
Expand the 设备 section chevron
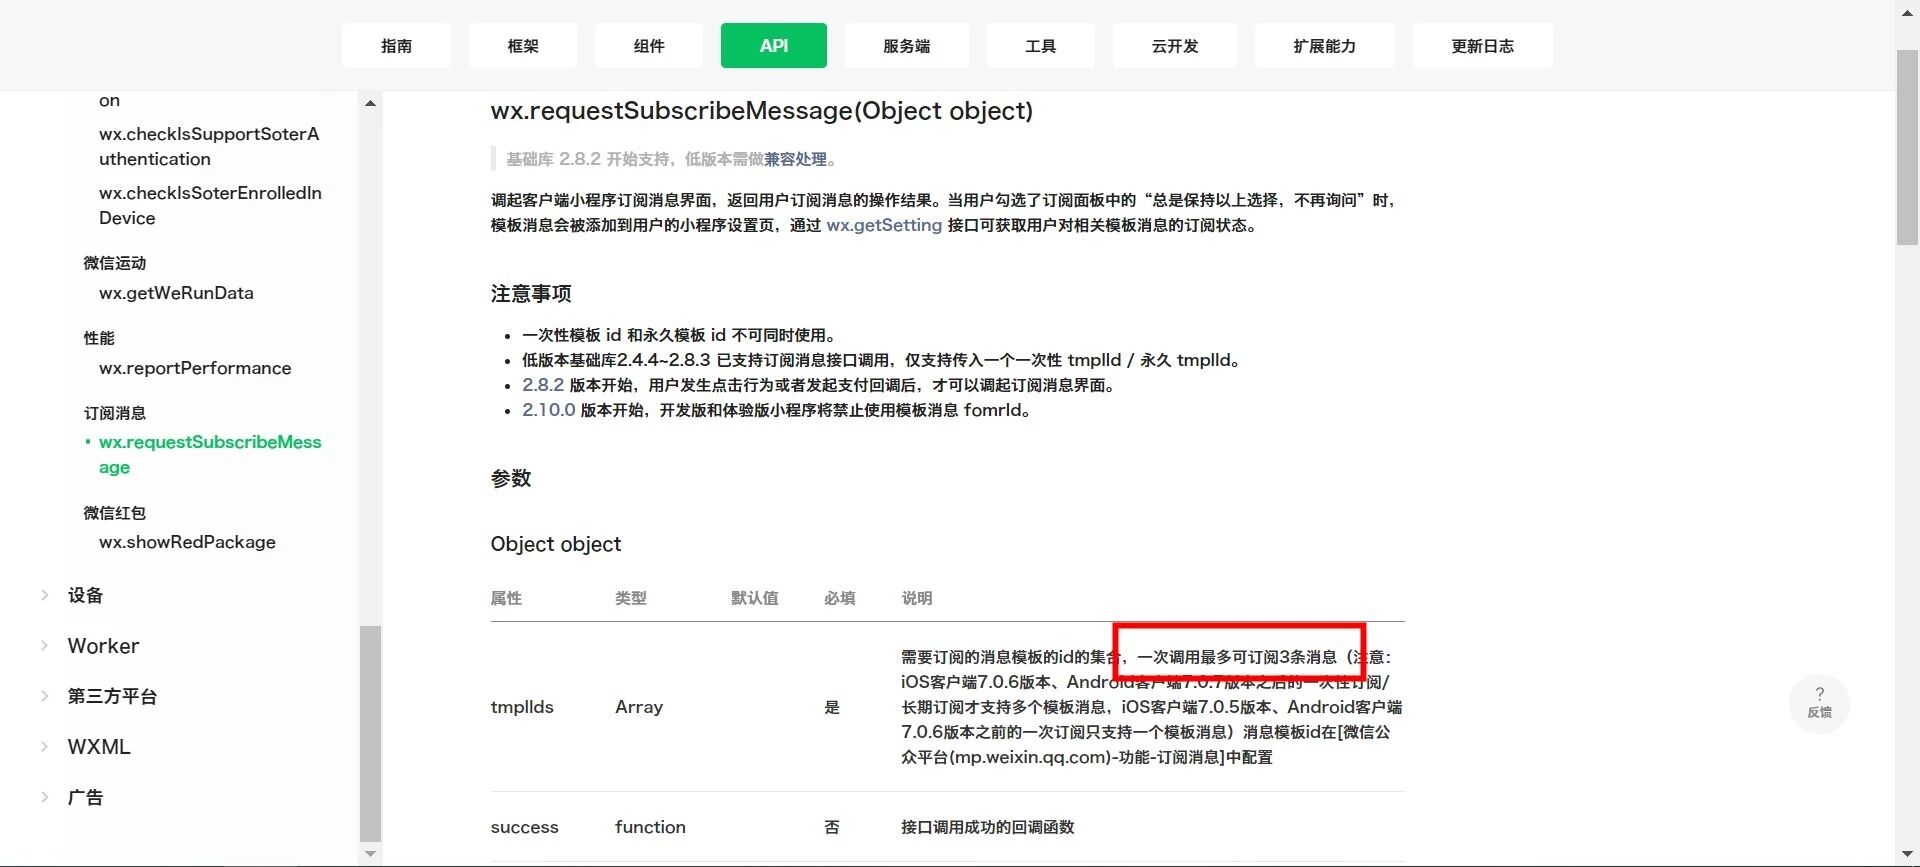[x=44, y=595]
